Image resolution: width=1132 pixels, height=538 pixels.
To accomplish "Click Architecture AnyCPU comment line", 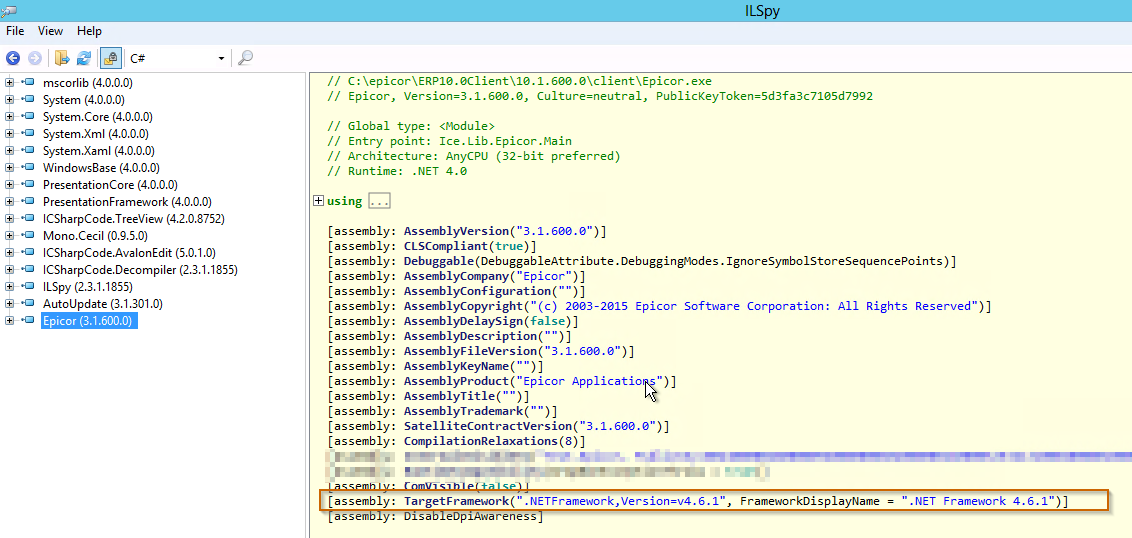I will point(473,156).
